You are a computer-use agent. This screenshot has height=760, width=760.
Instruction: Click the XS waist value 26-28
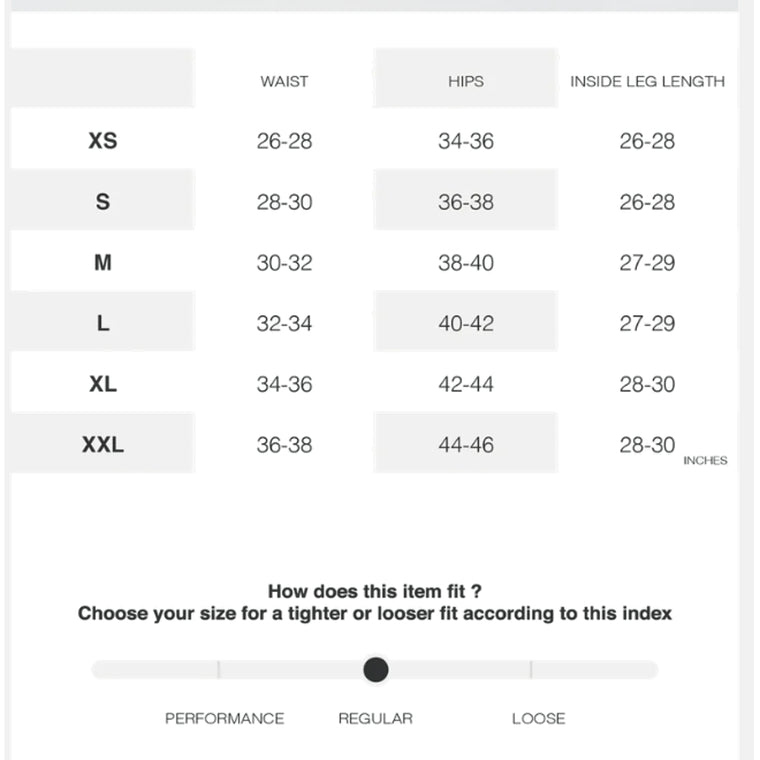[x=284, y=141]
